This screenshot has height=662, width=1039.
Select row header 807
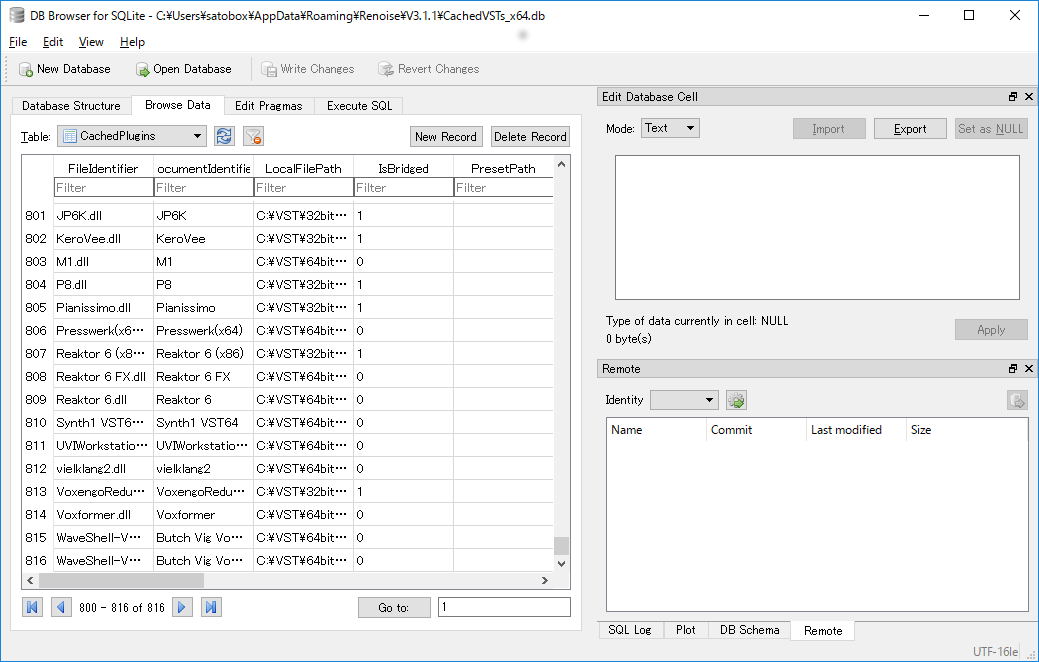coord(36,354)
